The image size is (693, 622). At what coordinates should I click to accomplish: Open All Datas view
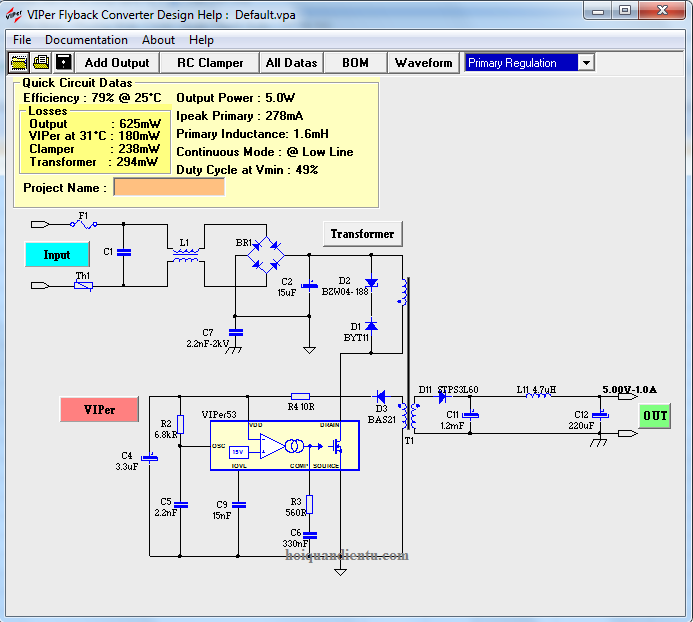coord(292,63)
